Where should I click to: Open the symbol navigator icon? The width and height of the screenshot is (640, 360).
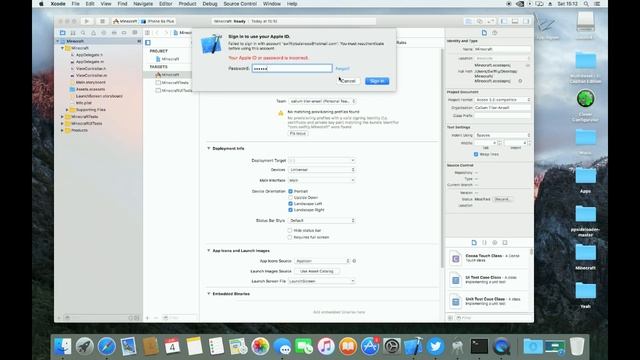click(x=73, y=33)
